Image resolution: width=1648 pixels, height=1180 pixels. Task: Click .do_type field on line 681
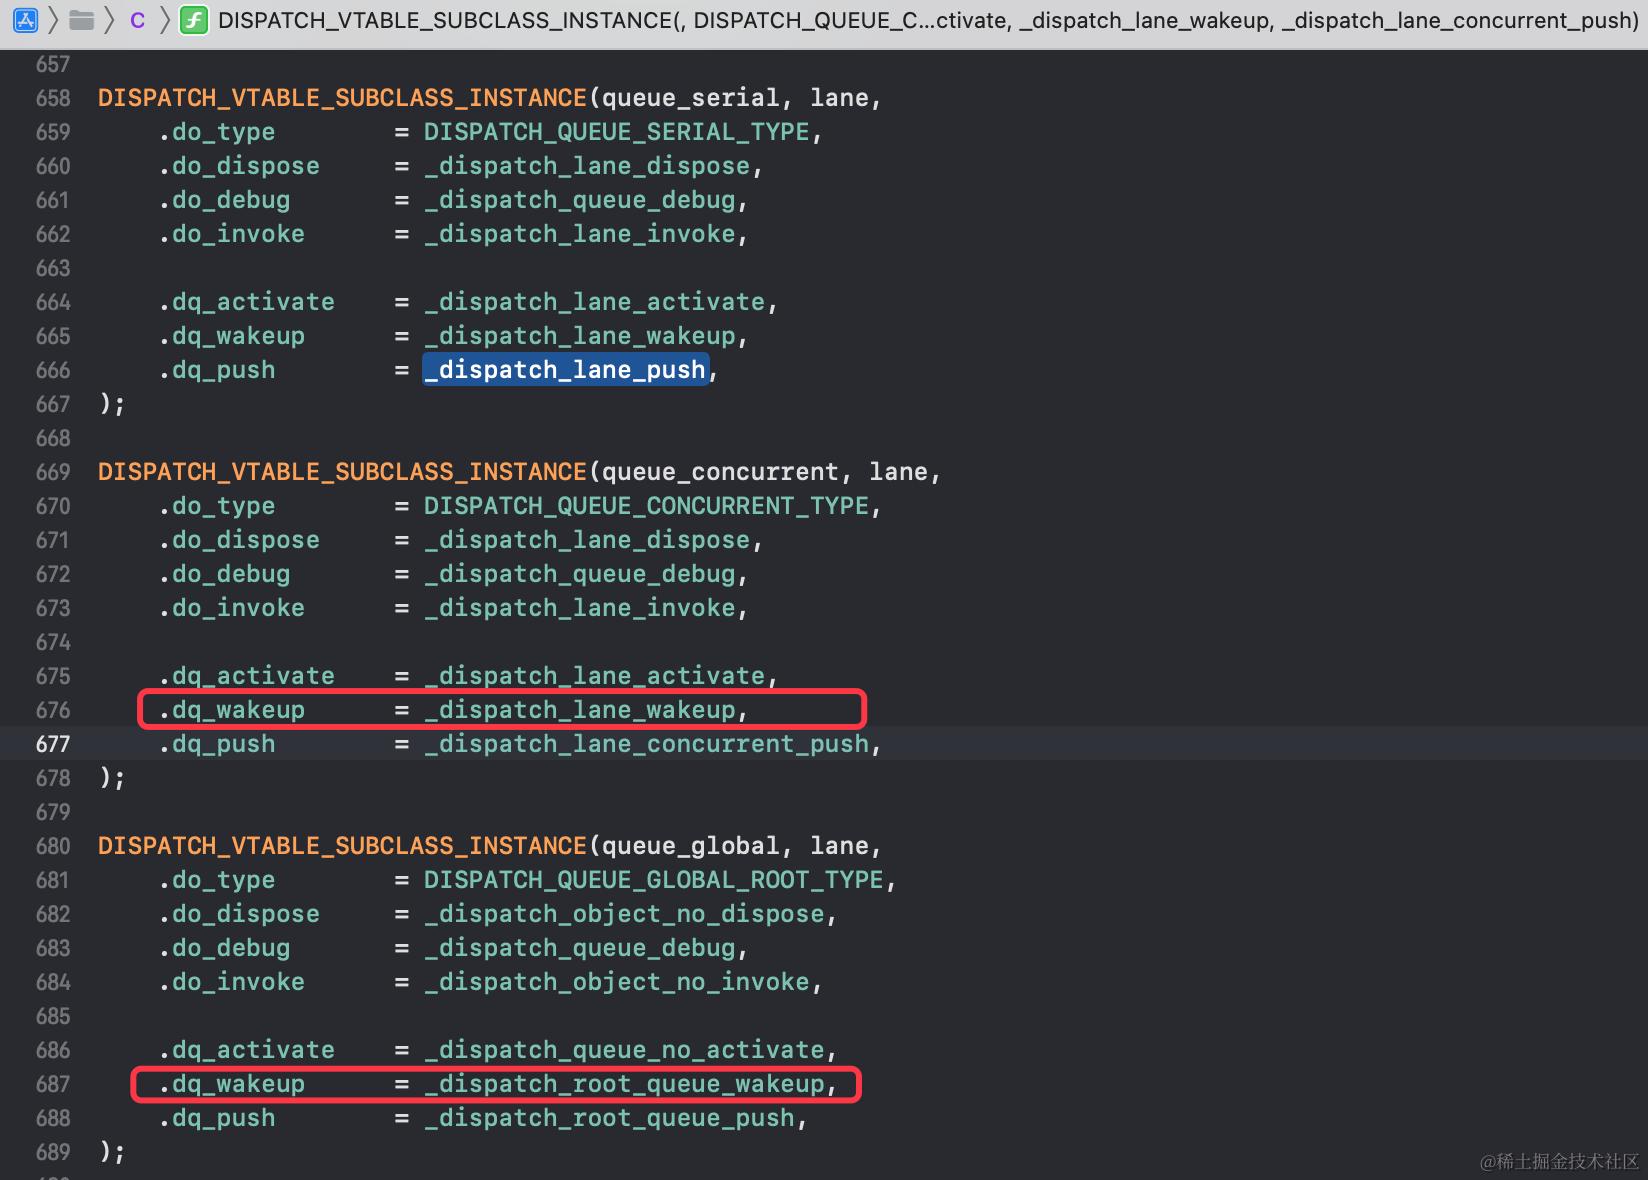pos(217,880)
